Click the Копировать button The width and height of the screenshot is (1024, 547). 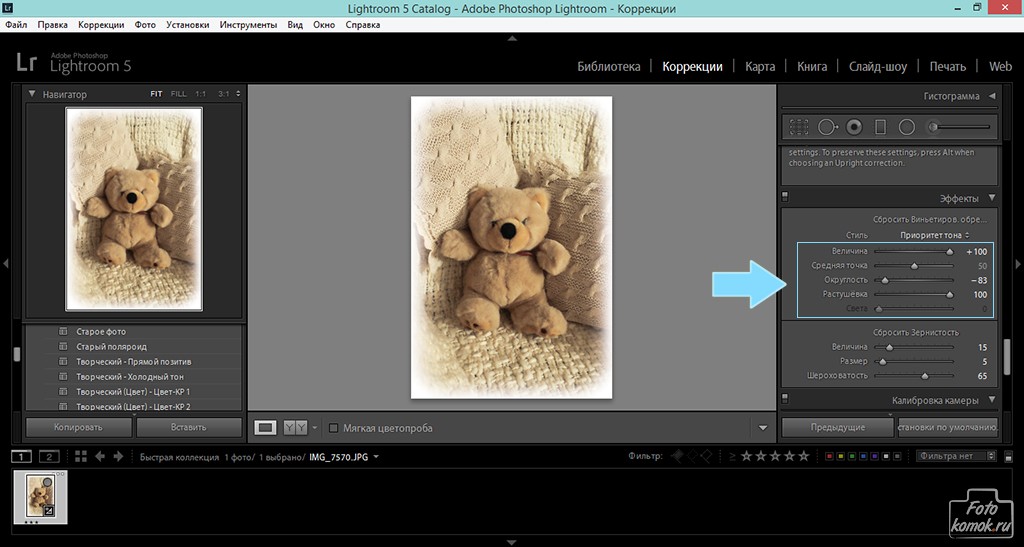coord(78,427)
